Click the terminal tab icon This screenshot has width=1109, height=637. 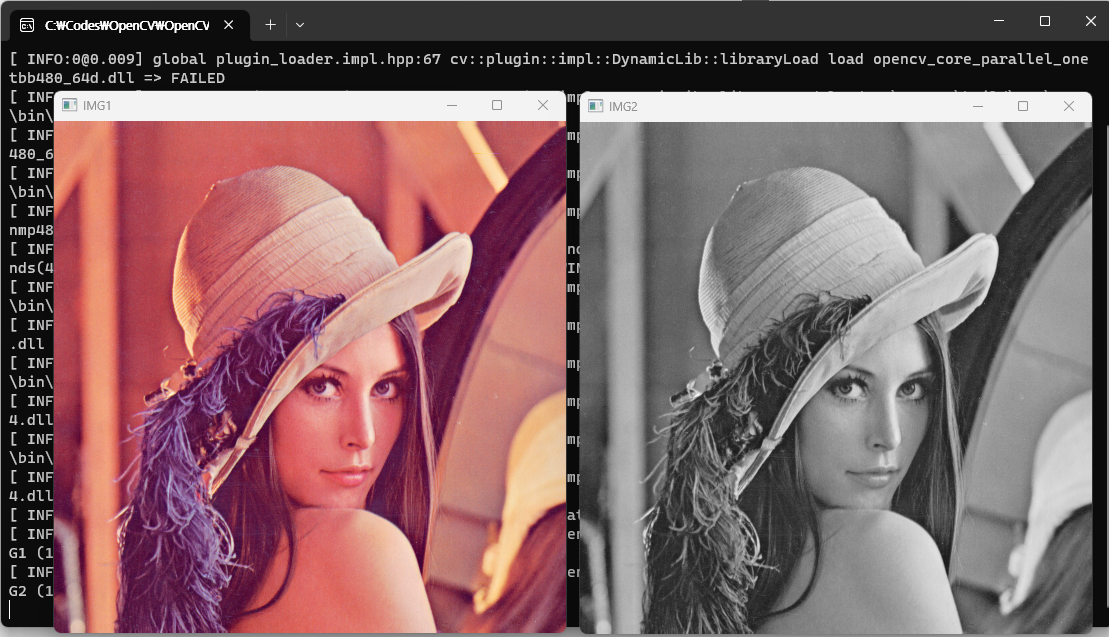(x=27, y=25)
